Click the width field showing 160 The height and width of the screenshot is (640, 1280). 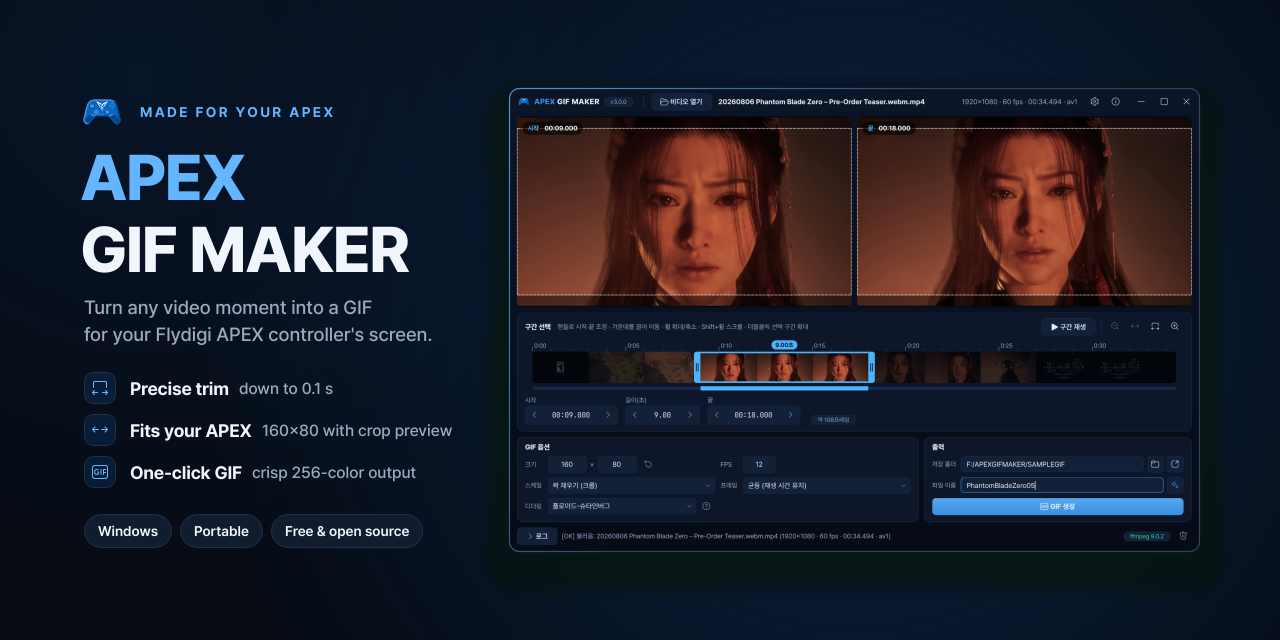tap(567, 464)
